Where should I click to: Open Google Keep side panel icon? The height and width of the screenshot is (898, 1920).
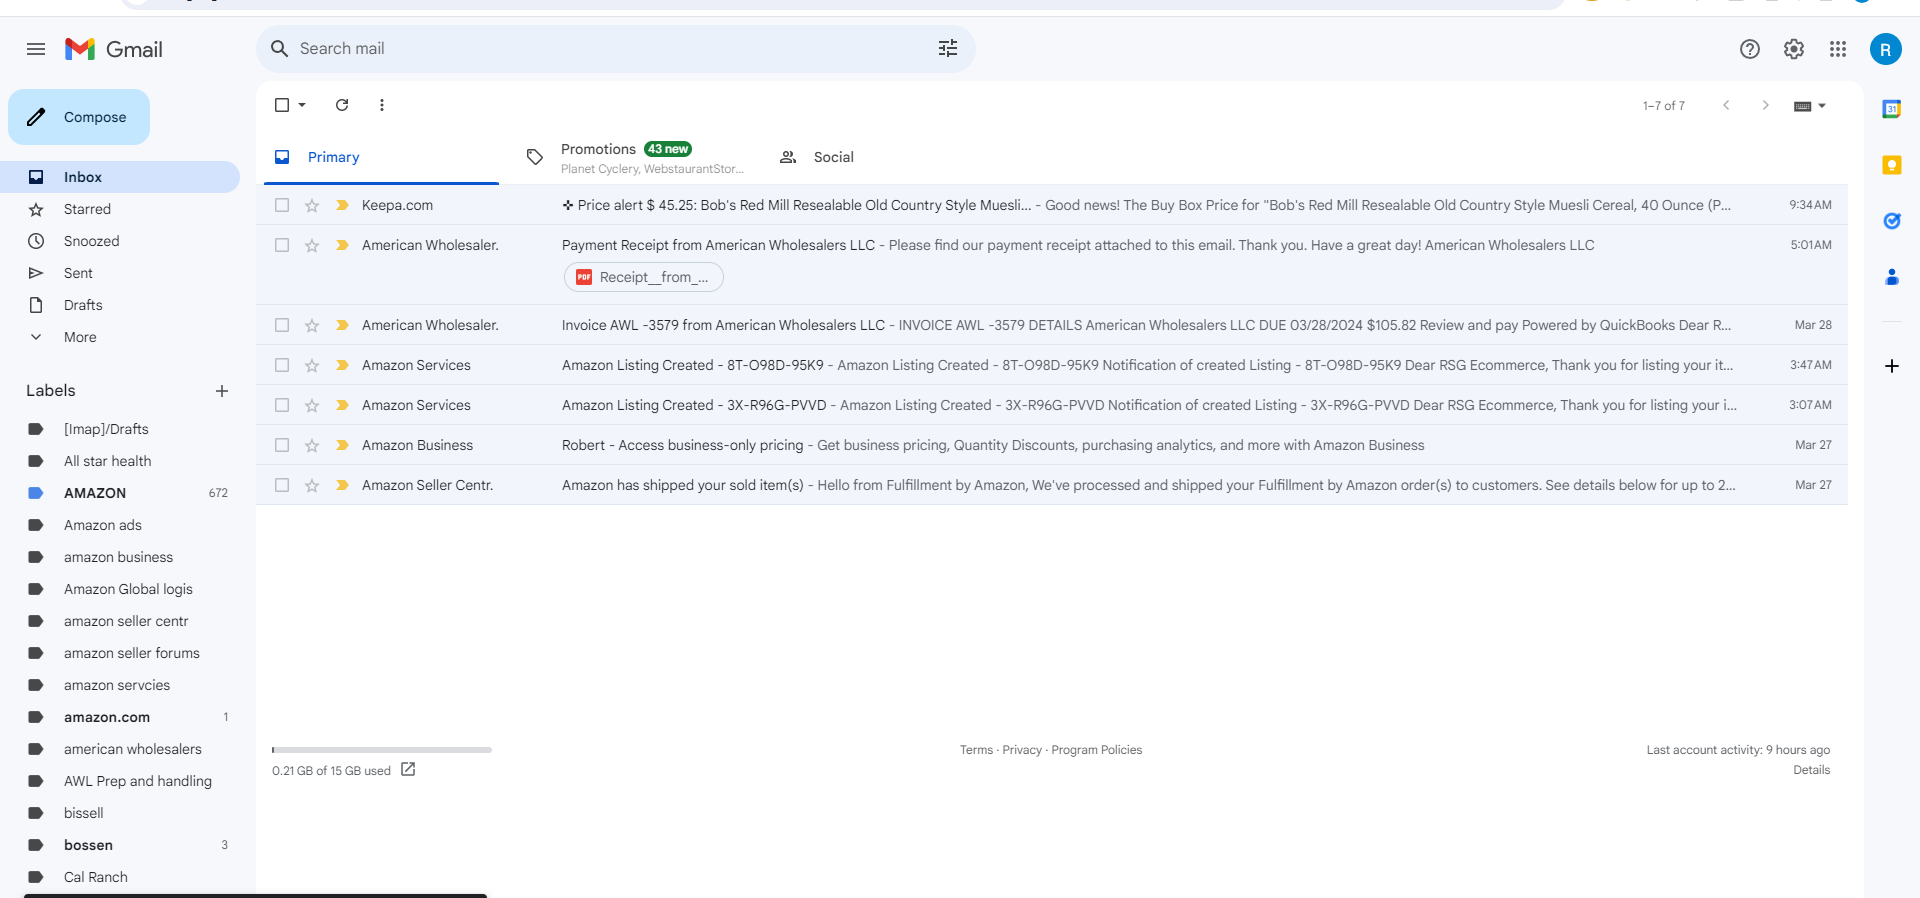[1892, 165]
